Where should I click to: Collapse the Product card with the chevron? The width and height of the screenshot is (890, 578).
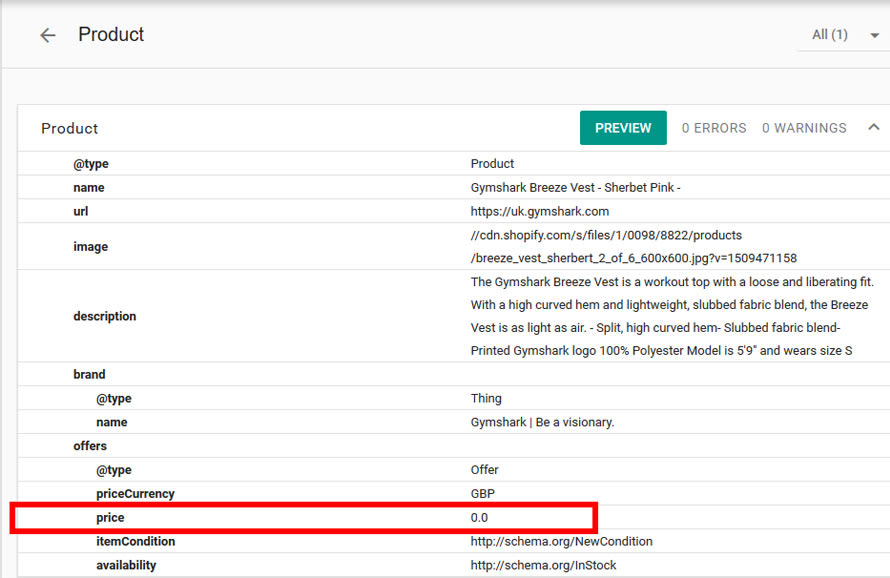click(874, 127)
